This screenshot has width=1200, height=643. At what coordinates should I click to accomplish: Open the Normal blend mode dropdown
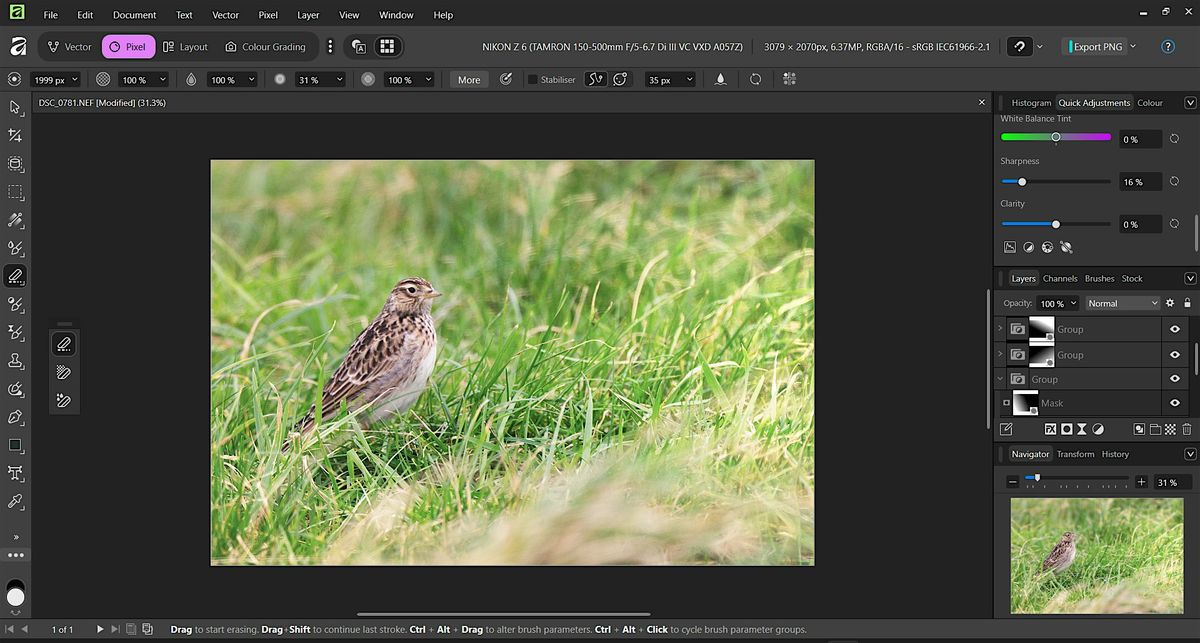[x=1122, y=303]
